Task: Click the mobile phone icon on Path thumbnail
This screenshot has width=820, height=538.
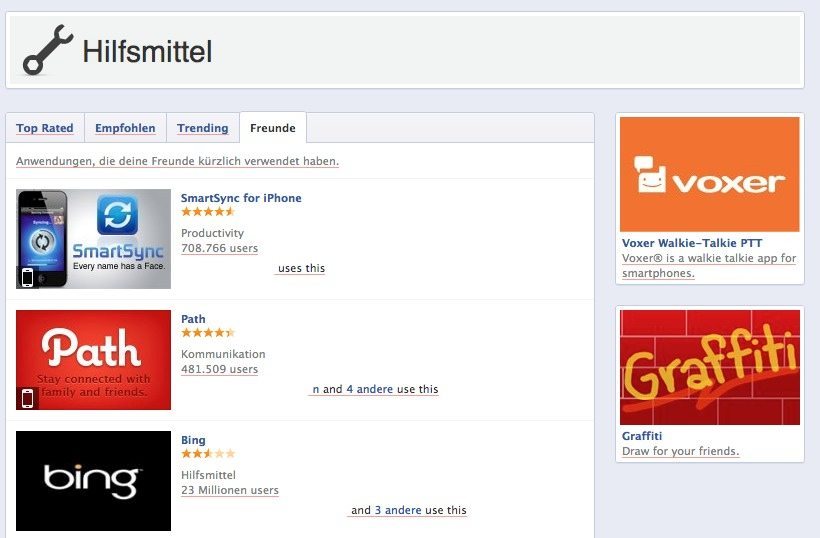Action: pyautogui.click(x=27, y=398)
